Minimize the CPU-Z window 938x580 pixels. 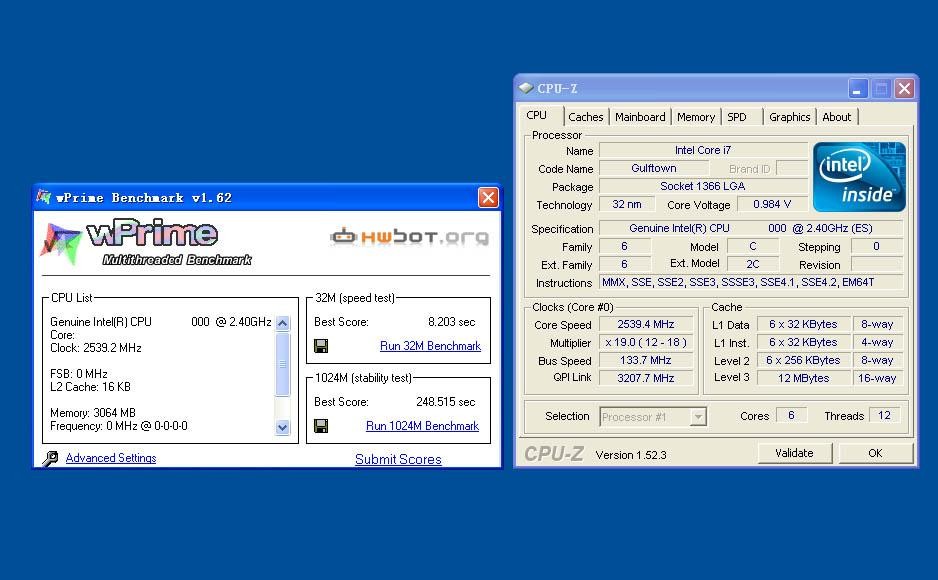click(x=858, y=88)
